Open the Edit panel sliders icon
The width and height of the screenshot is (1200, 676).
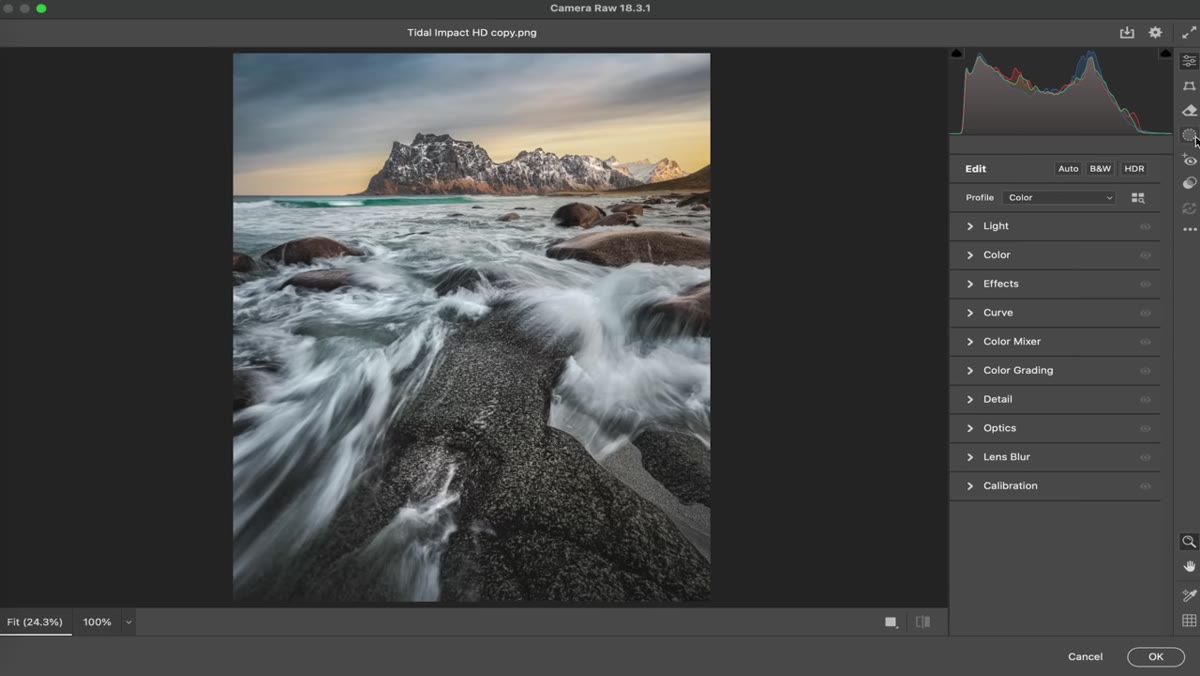(1189, 61)
